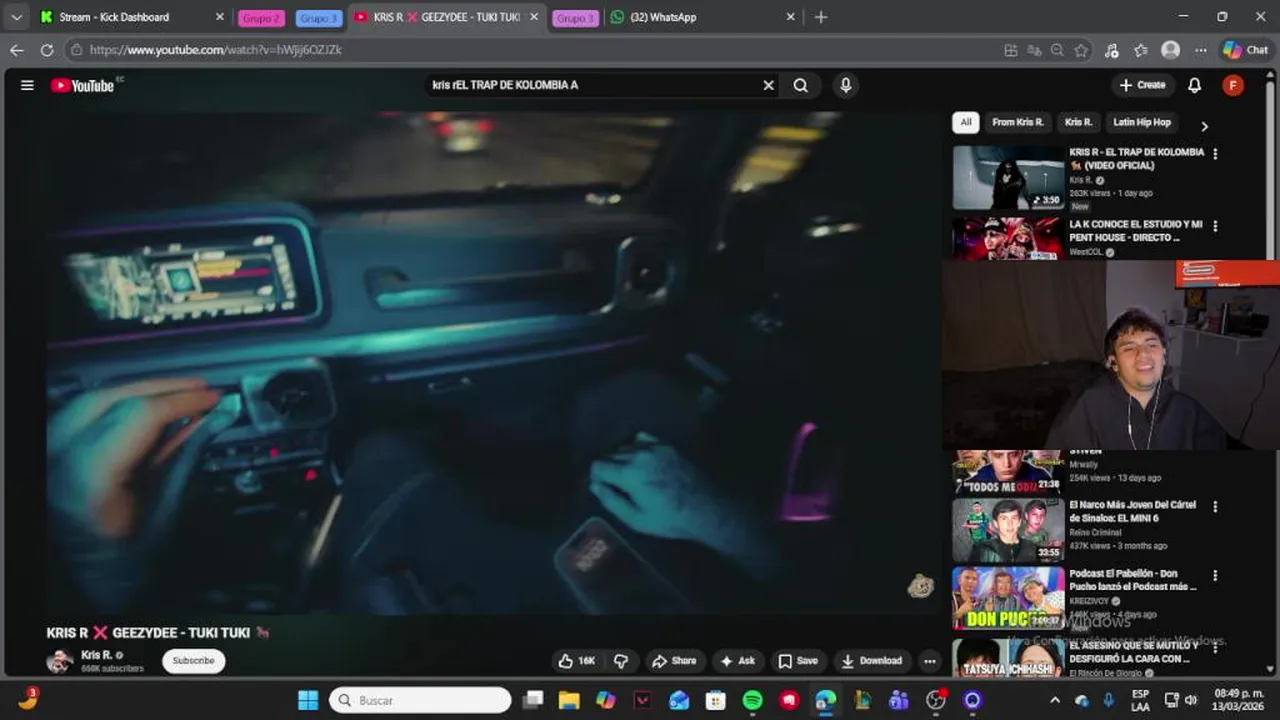Viewport: 1280px width, 720px height.
Task: Download the current video
Action: coord(871,661)
